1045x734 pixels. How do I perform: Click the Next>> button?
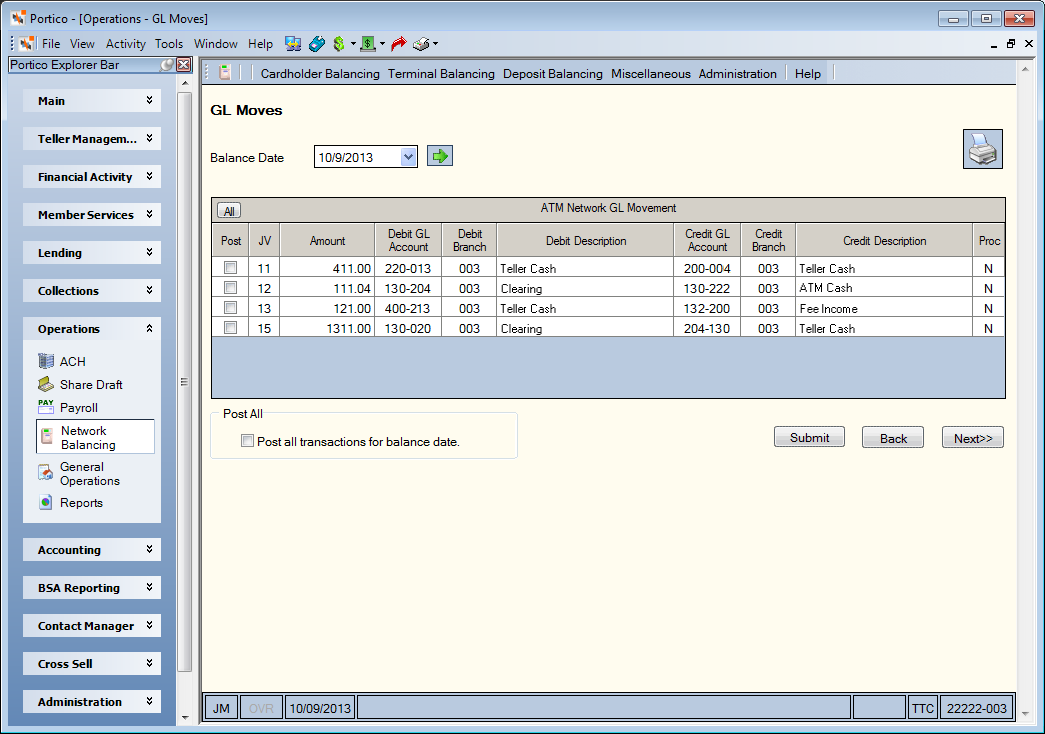[x=972, y=438]
